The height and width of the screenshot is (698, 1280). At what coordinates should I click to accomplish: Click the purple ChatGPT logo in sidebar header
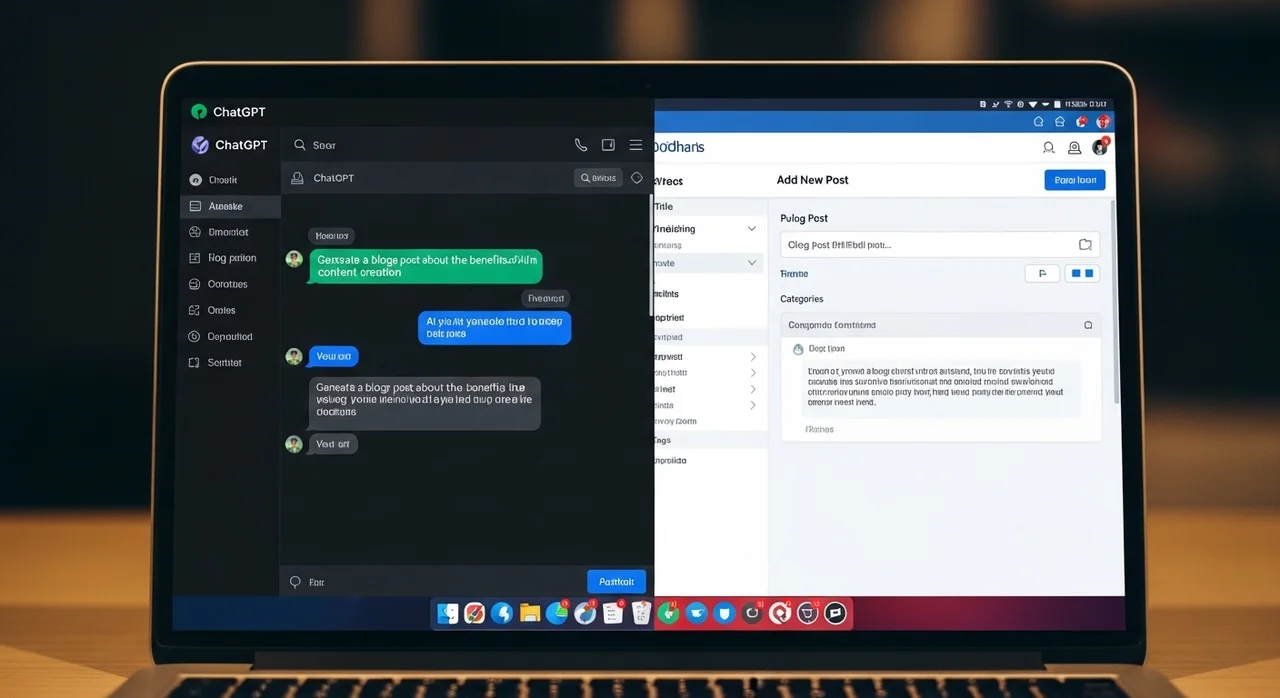pos(199,145)
